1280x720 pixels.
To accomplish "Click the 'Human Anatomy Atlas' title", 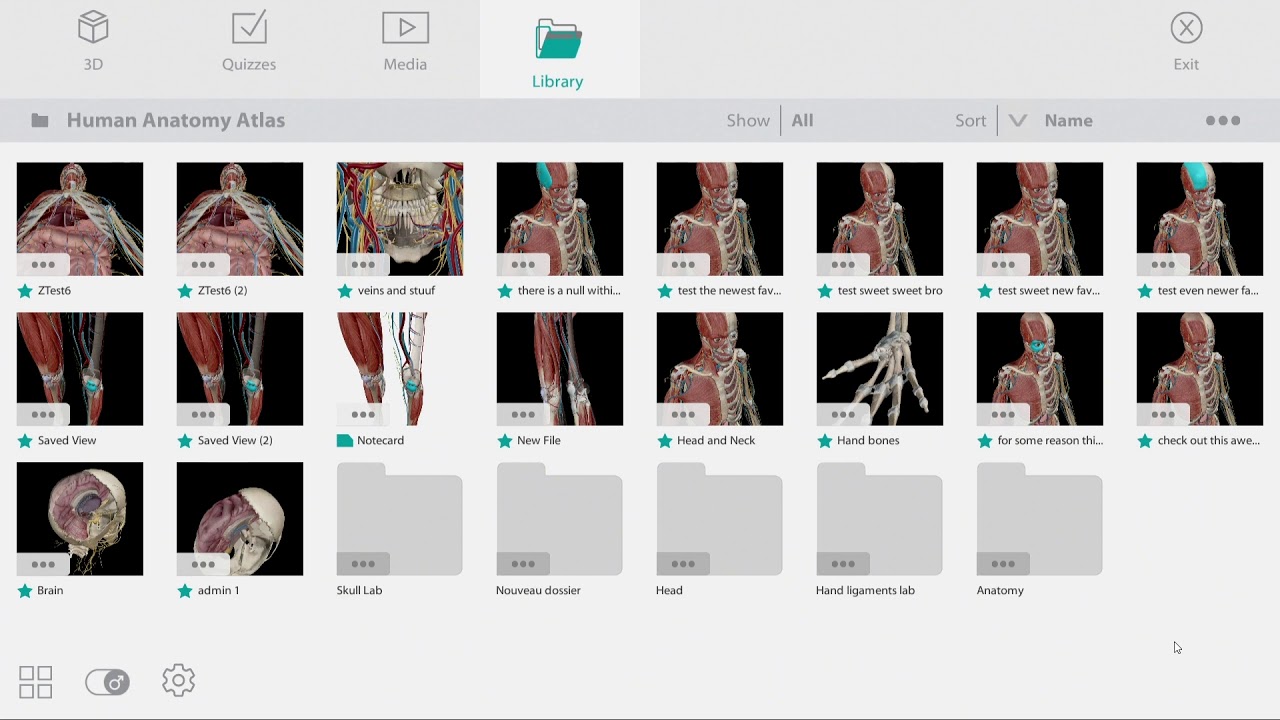I will point(176,121).
